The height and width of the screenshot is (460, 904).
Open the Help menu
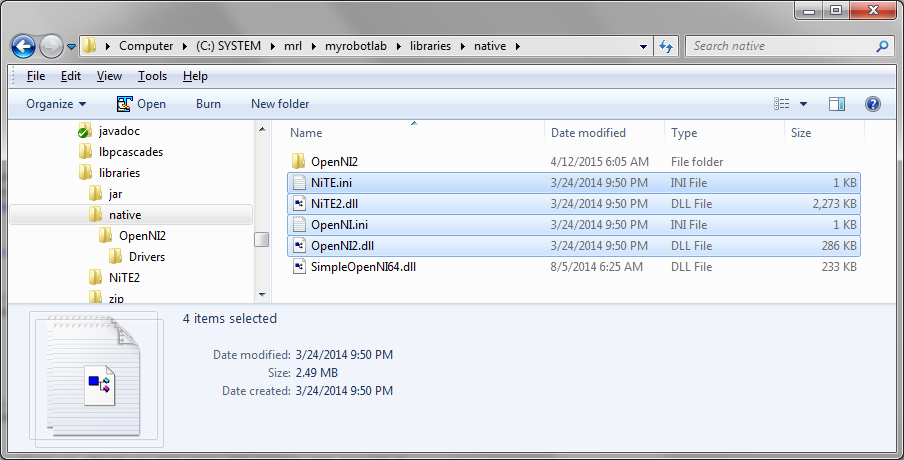click(x=195, y=76)
